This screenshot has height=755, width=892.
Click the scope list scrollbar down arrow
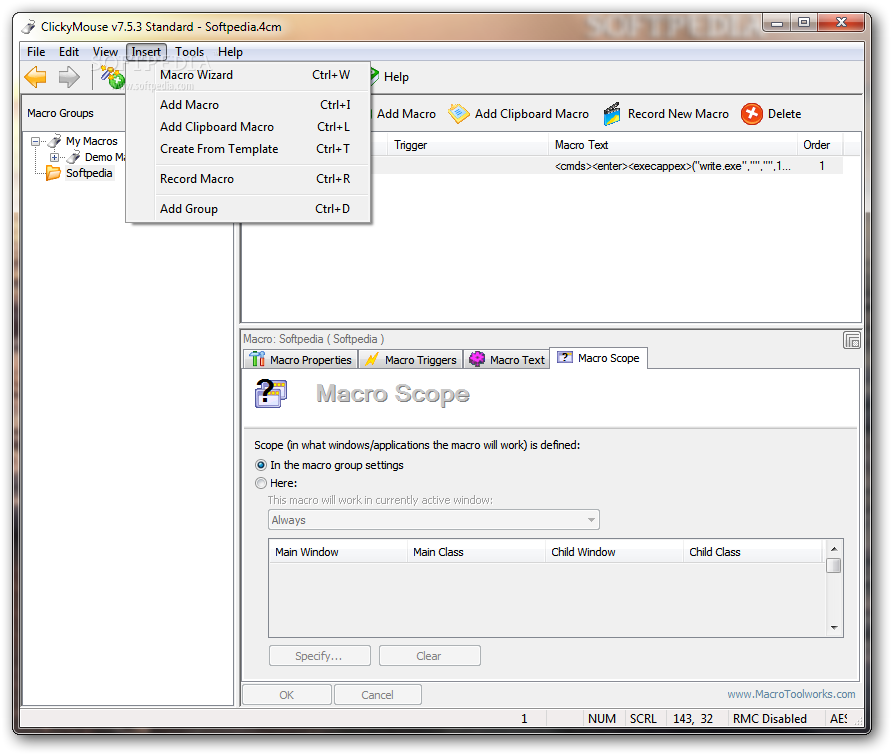tap(834, 628)
